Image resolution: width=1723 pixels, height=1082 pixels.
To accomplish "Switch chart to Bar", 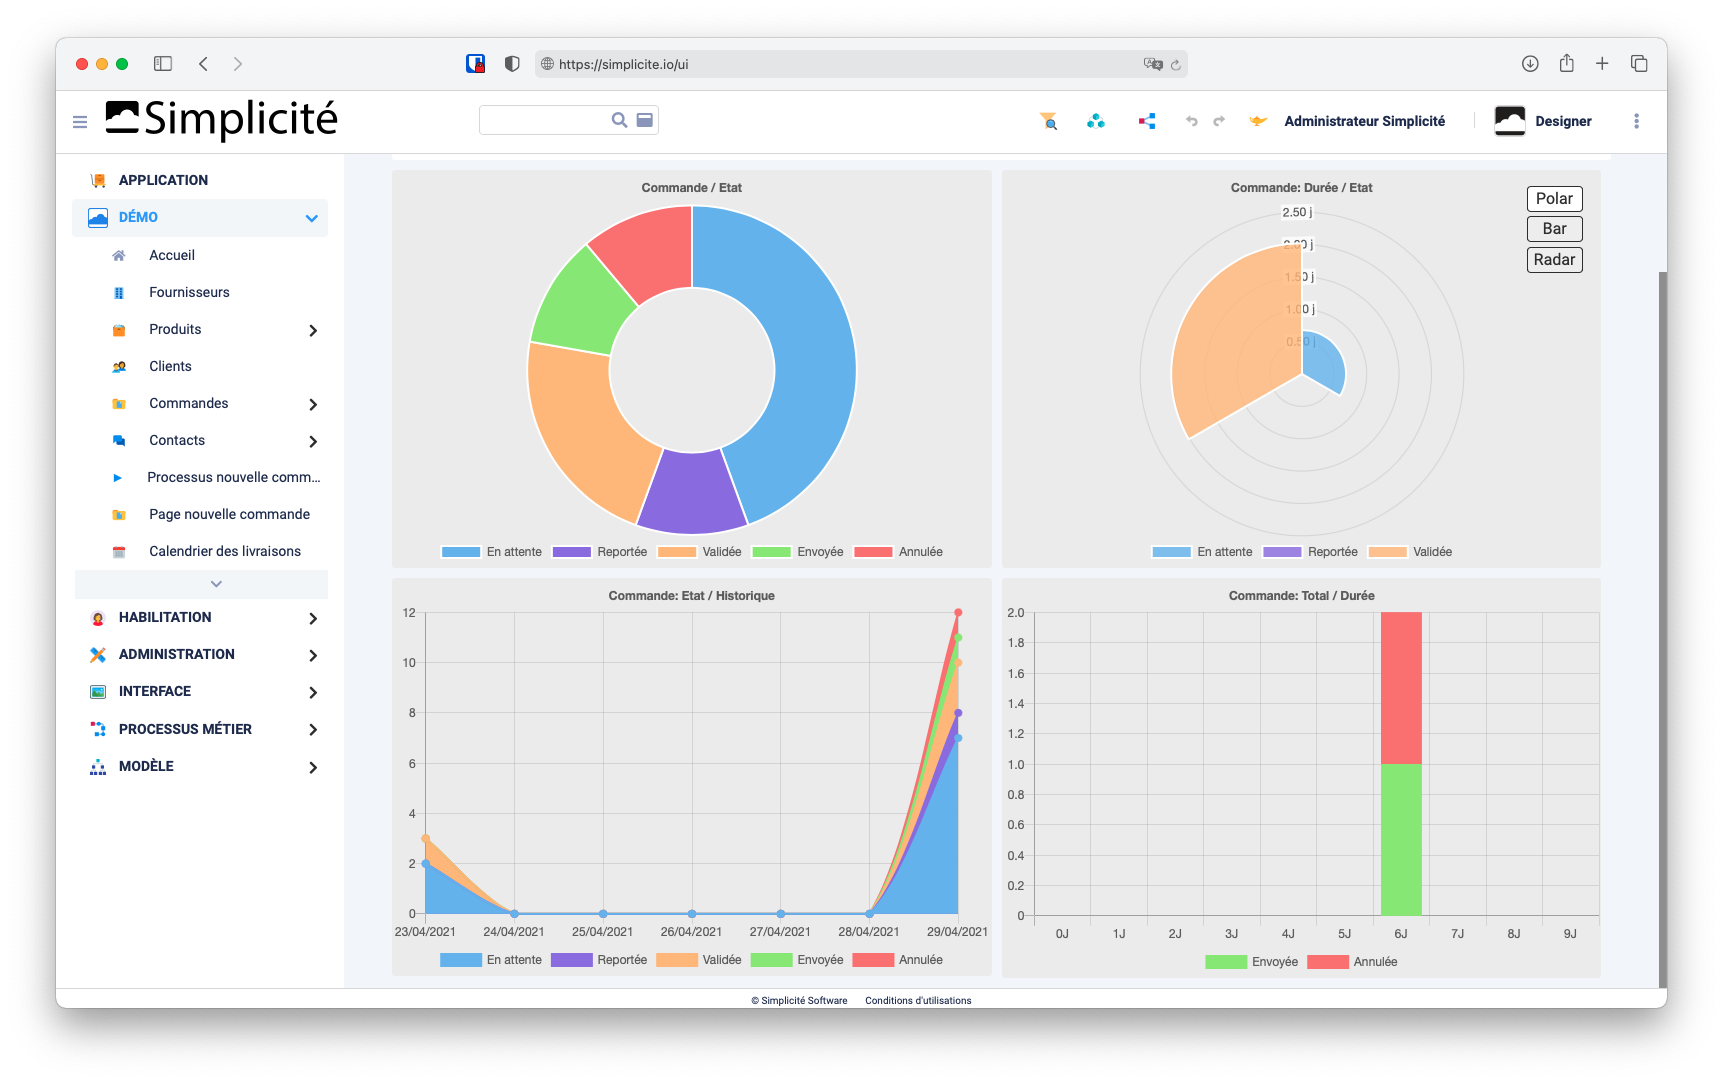I will [1554, 229].
